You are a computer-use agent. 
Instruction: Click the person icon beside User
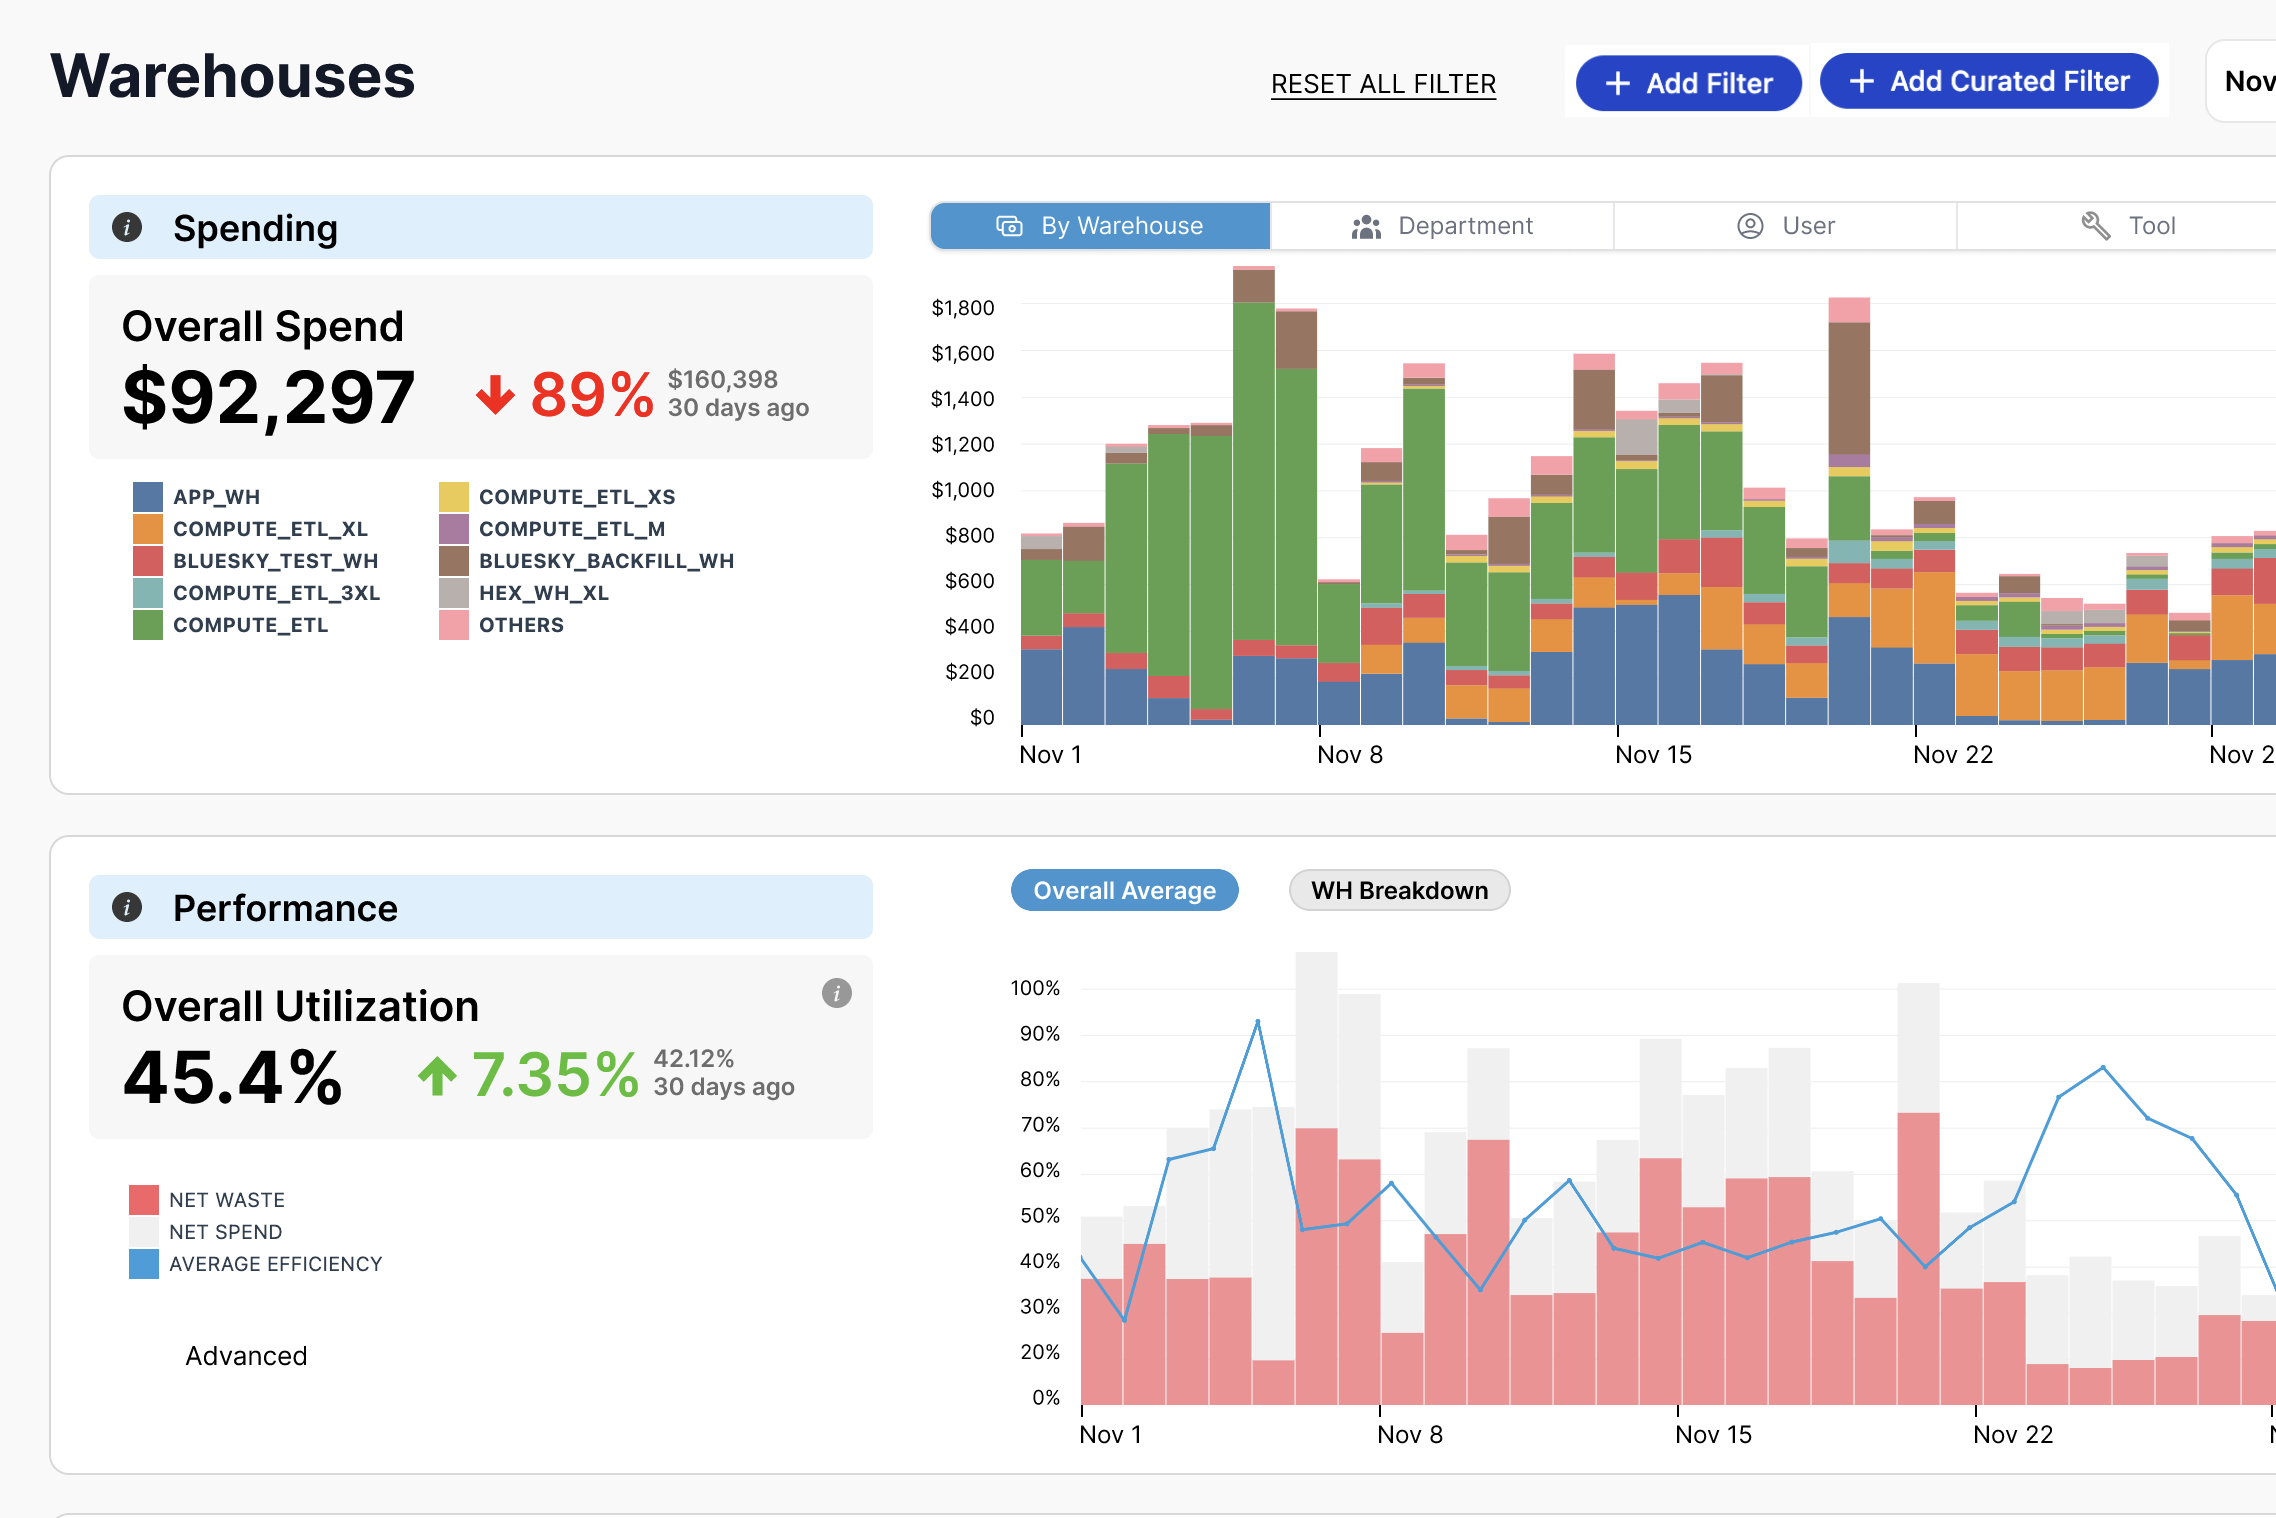(x=1750, y=226)
